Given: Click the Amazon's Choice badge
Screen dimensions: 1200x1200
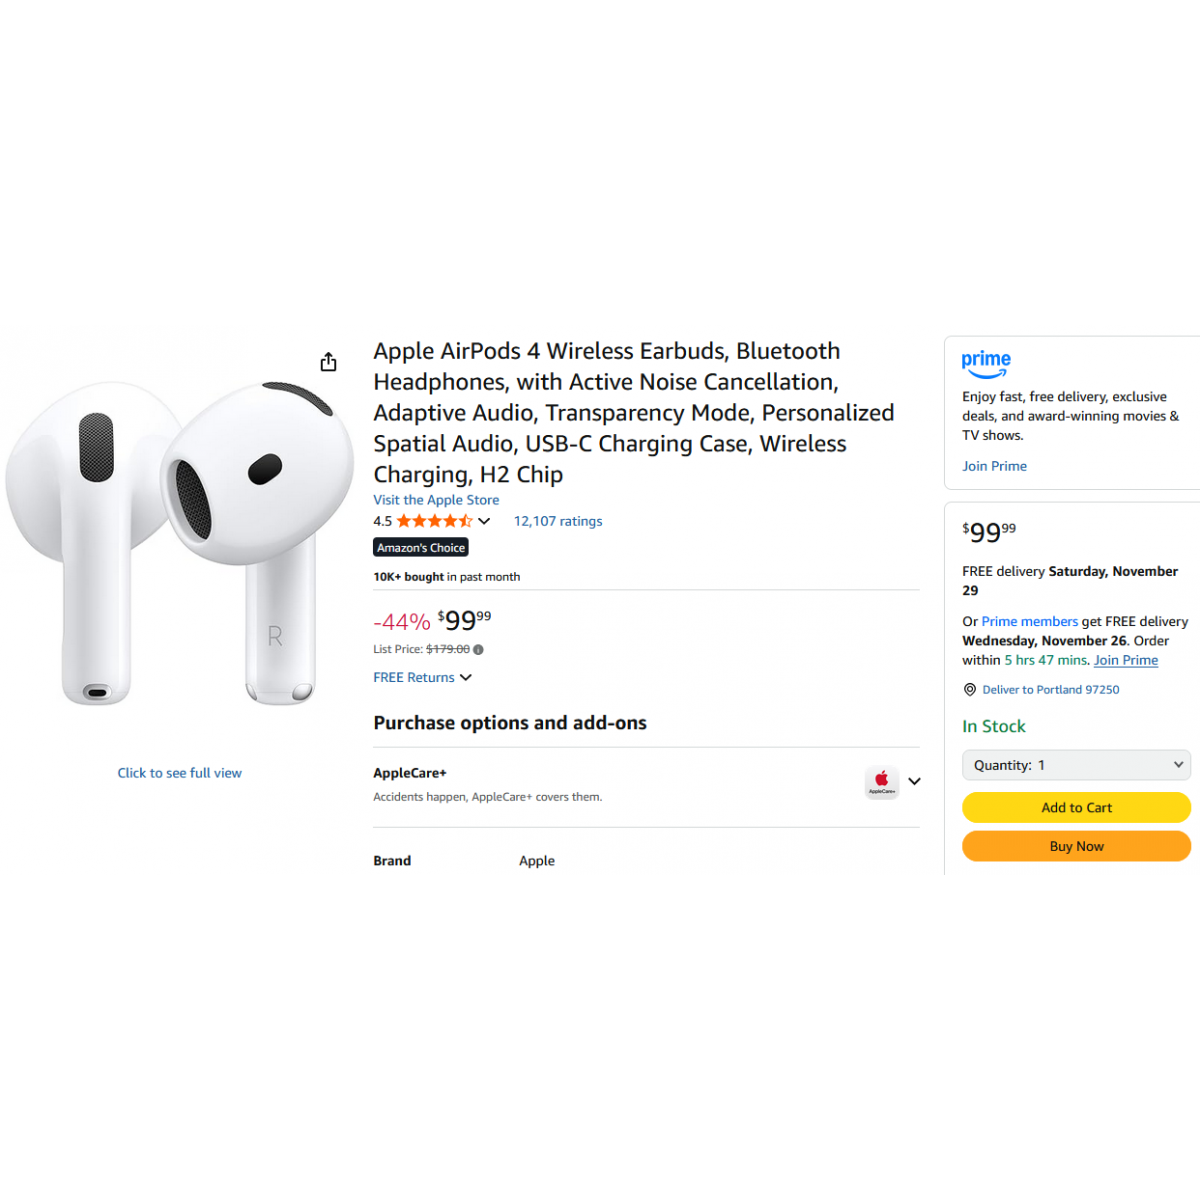Looking at the screenshot, I should [421, 548].
